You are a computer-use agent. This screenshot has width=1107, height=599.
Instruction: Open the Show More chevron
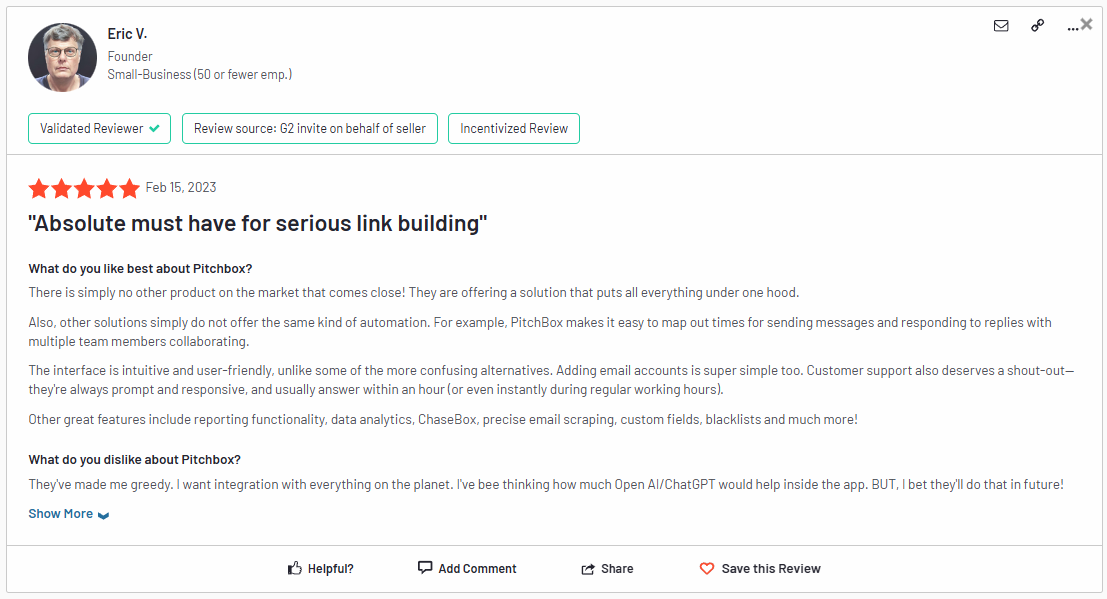(x=104, y=514)
